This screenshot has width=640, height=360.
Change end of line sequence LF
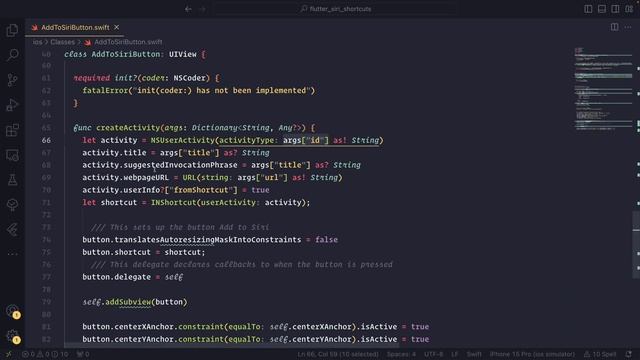tap(455, 354)
